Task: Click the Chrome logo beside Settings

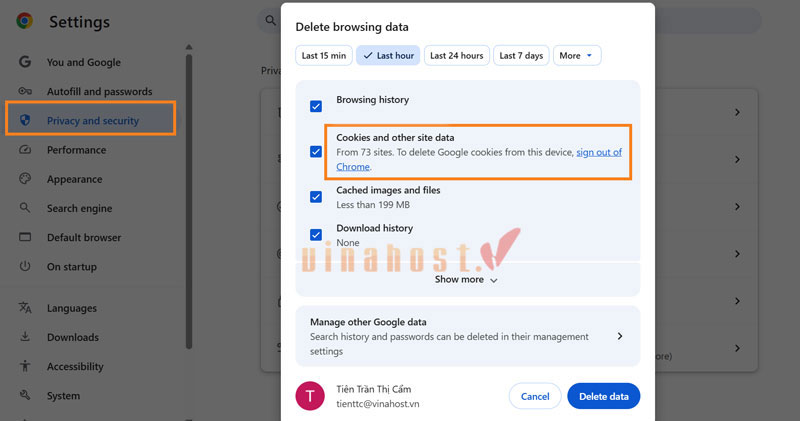Action: [x=24, y=21]
